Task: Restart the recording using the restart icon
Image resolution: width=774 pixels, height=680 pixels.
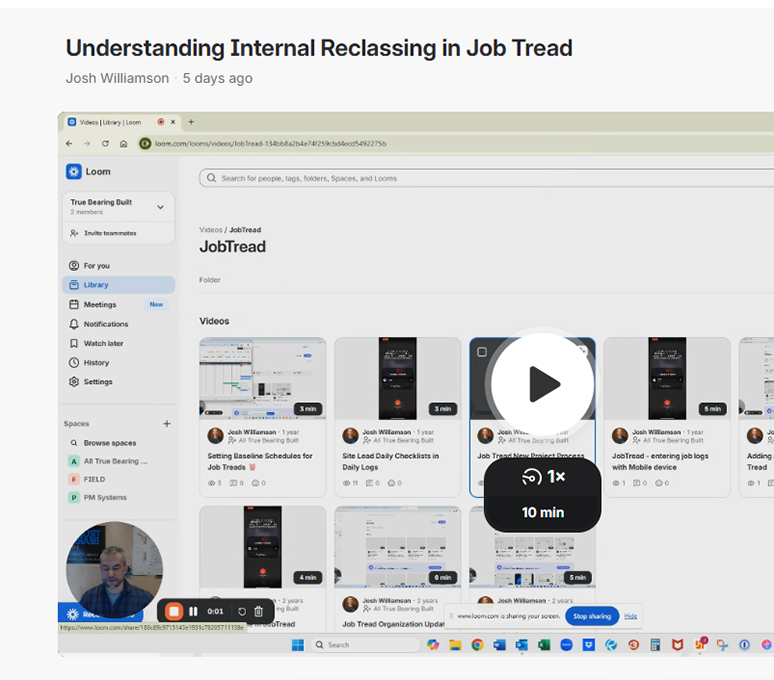Action: [241, 611]
